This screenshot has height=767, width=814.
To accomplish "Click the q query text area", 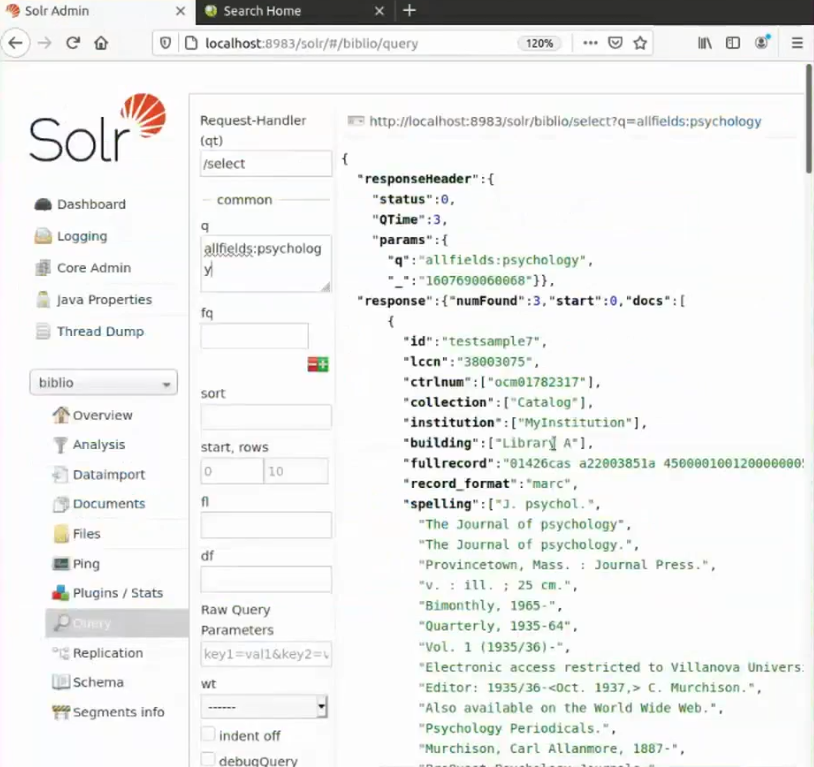I will pos(266,263).
